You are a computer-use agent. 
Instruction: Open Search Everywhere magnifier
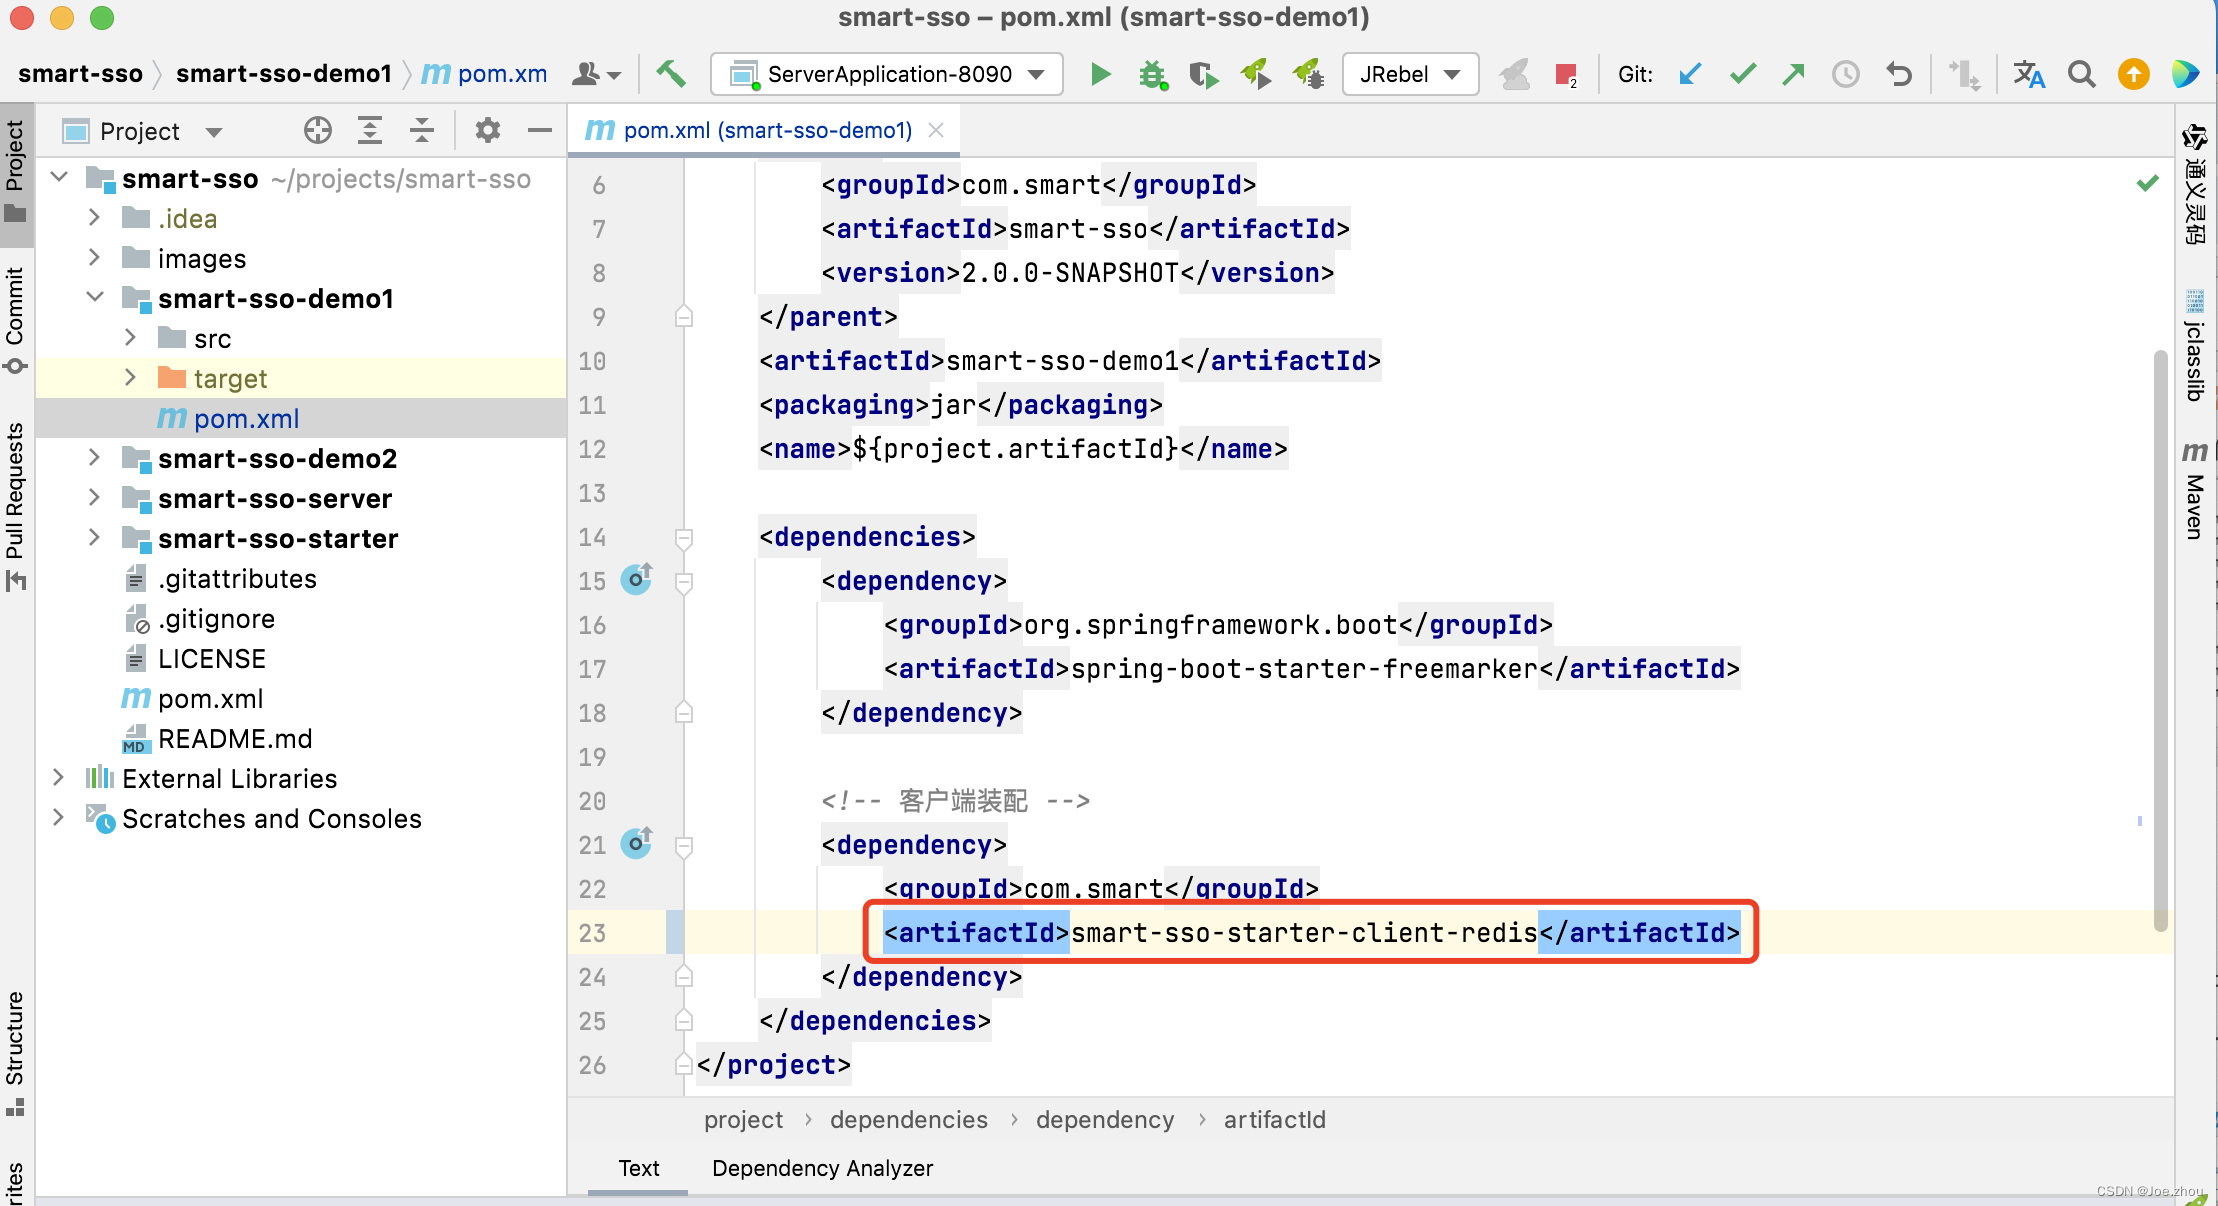[2081, 74]
